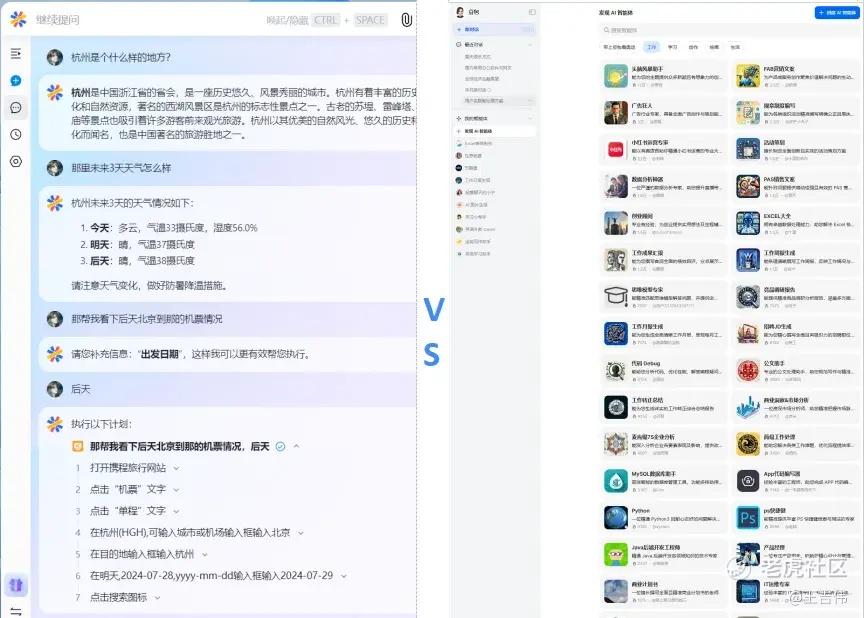The height and width of the screenshot is (618, 864).
Task: Open the 商业计划书 agent card
Action: (x=663, y=591)
